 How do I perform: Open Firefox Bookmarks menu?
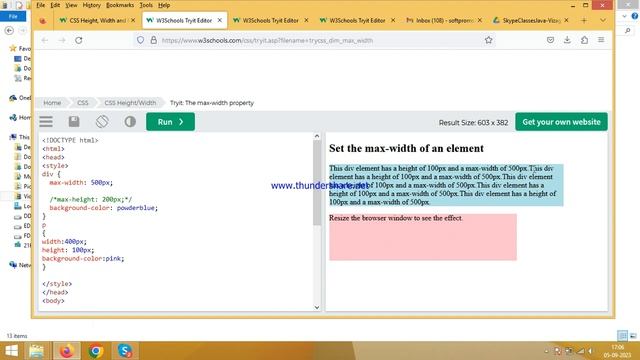tap(120, 5)
